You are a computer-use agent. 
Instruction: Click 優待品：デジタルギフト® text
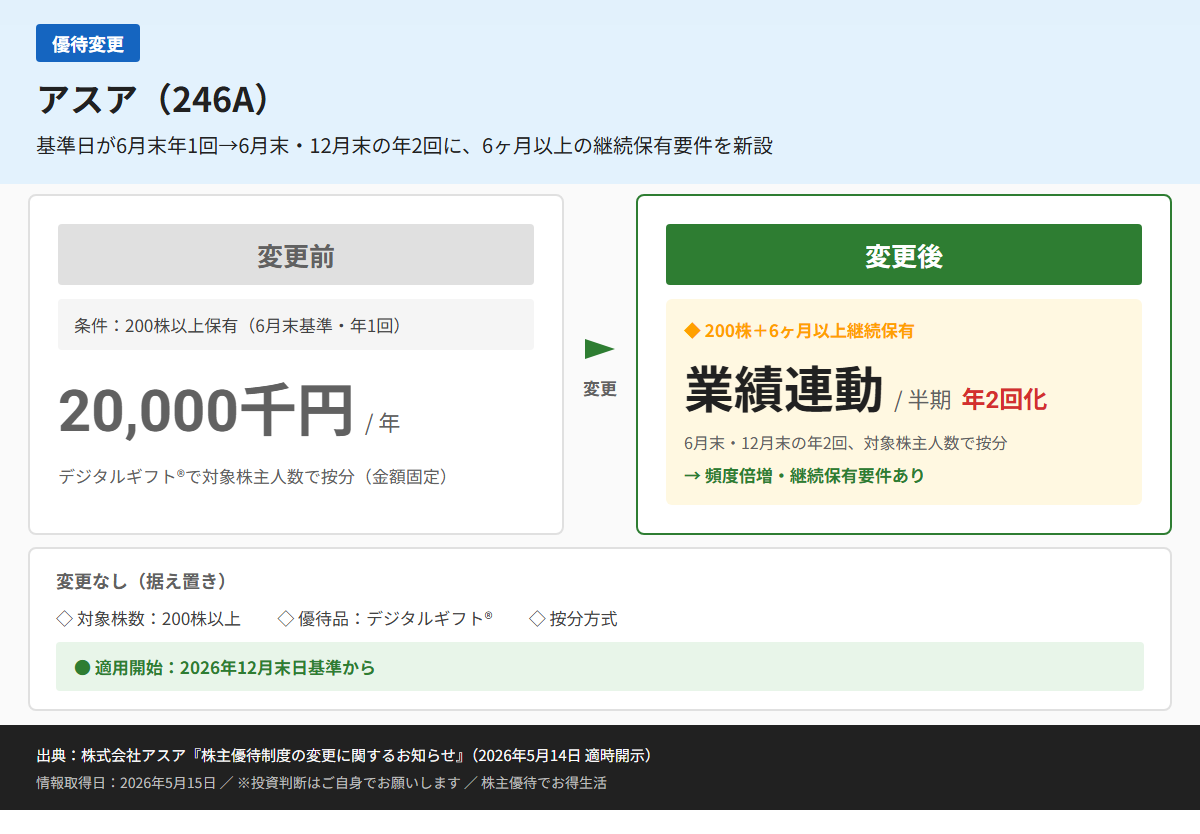click(395, 619)
